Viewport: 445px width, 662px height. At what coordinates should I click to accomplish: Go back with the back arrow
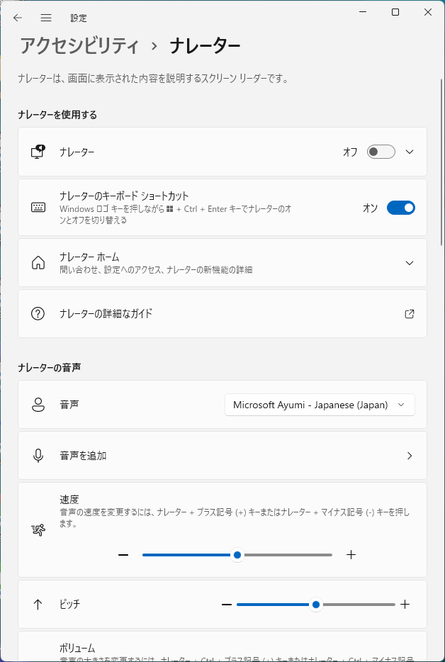pos(17,18)
